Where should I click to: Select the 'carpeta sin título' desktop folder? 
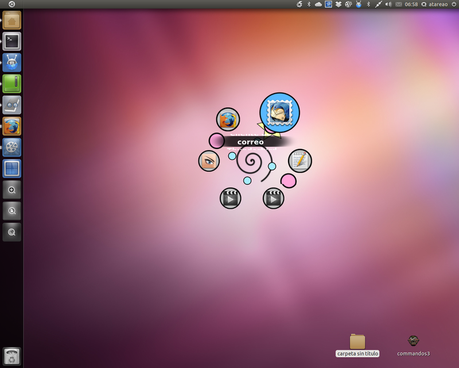click(357, 346)
